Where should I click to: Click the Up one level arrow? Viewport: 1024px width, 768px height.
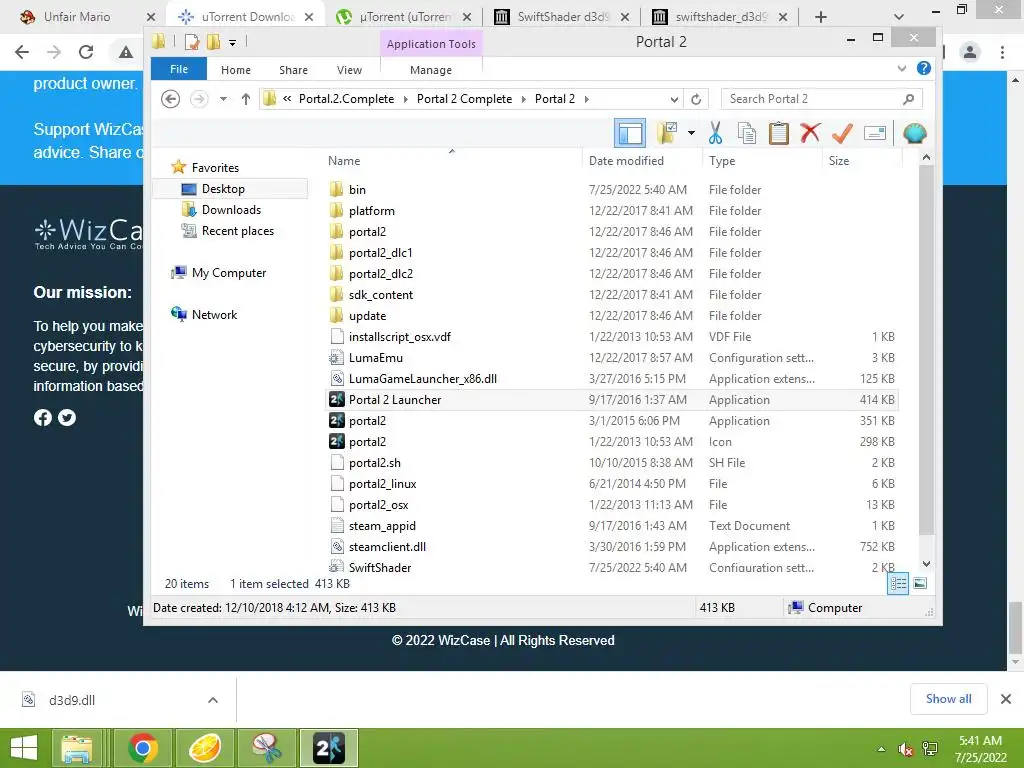click(246, 99)
